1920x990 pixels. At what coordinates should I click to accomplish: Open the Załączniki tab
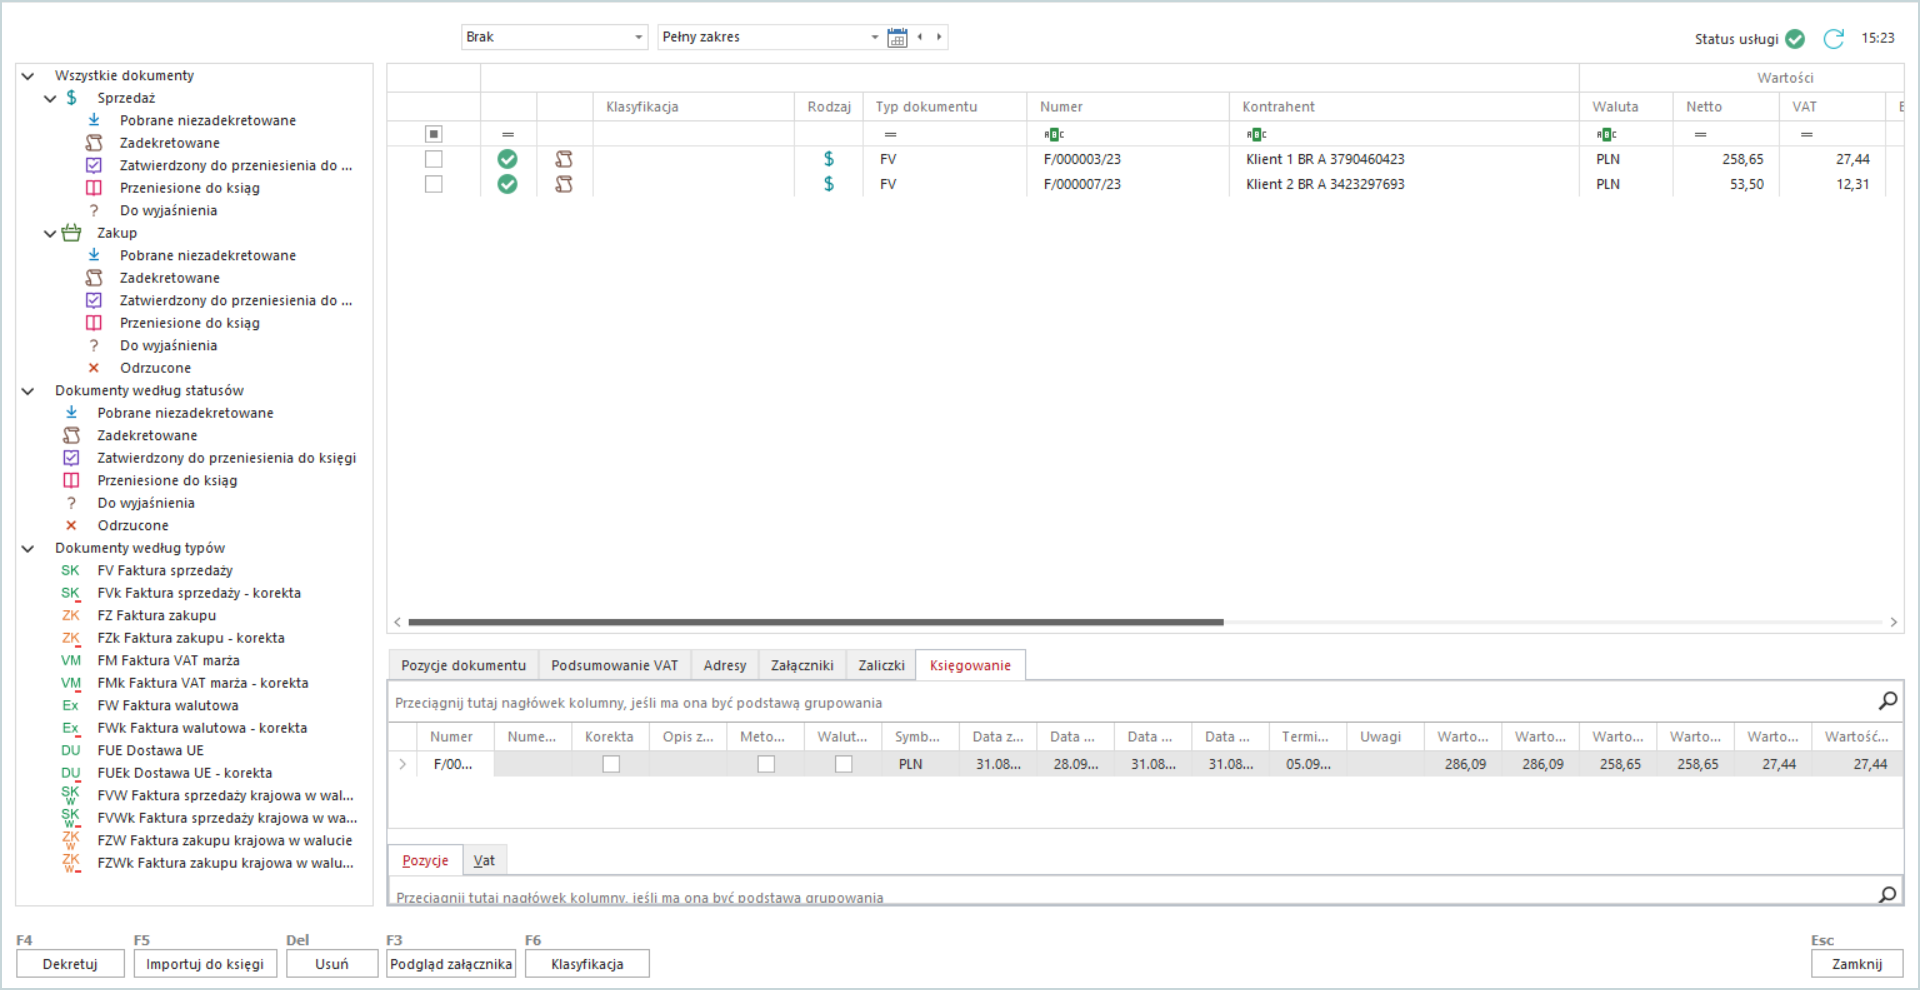802,665
